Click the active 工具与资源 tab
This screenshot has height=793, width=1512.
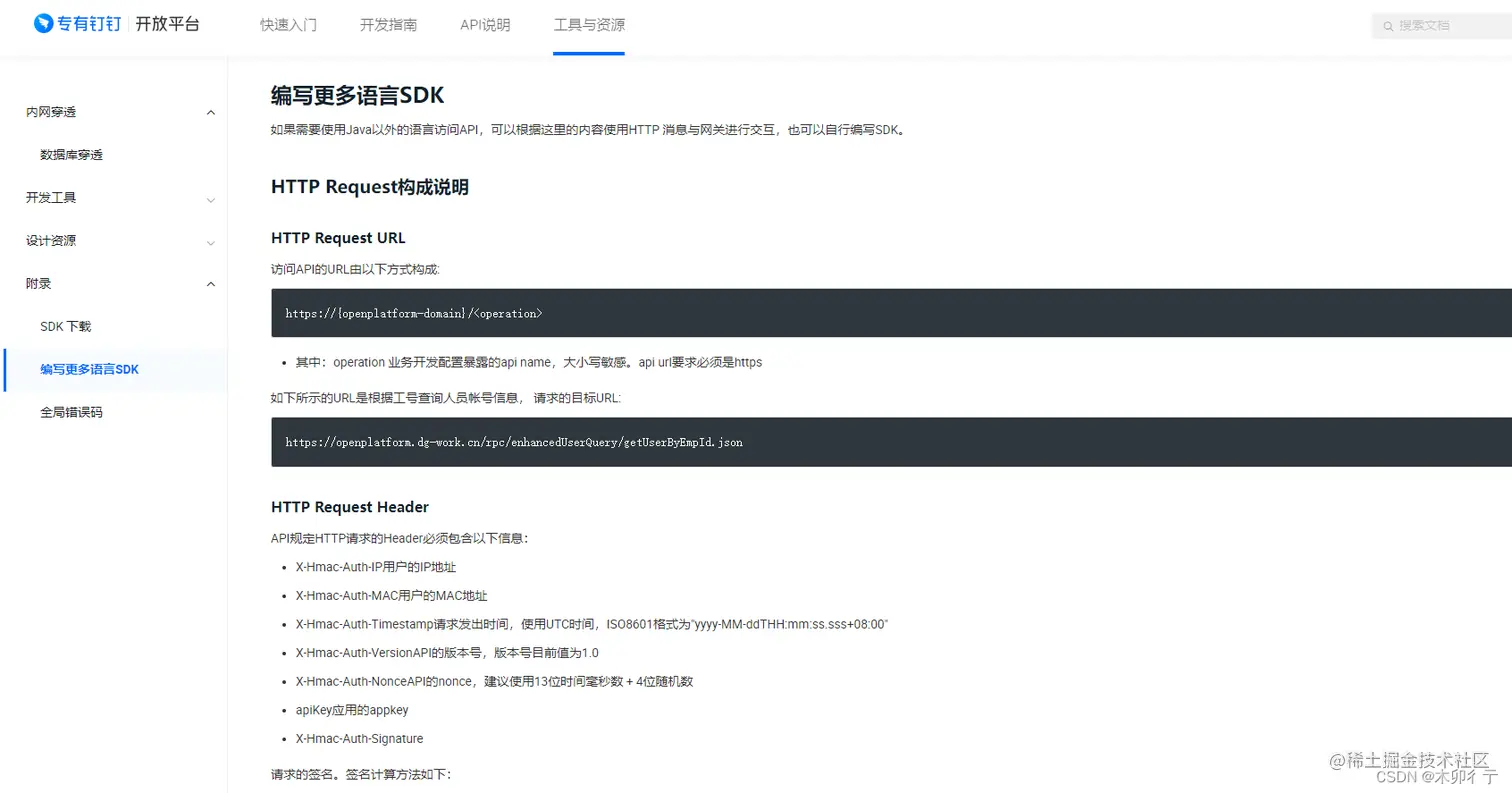point(588,25)
